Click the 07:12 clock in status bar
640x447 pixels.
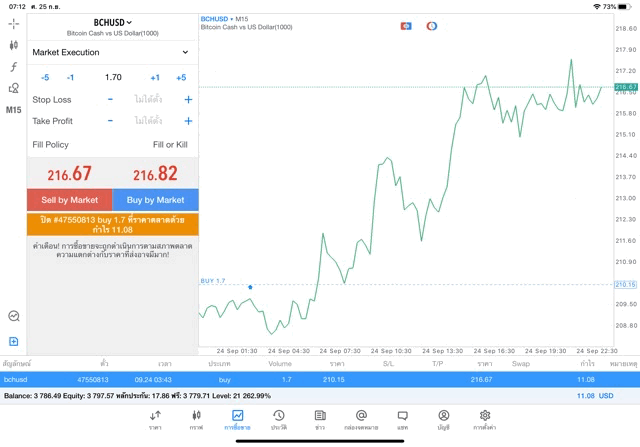pyautogui.click(x=17, y=7)
